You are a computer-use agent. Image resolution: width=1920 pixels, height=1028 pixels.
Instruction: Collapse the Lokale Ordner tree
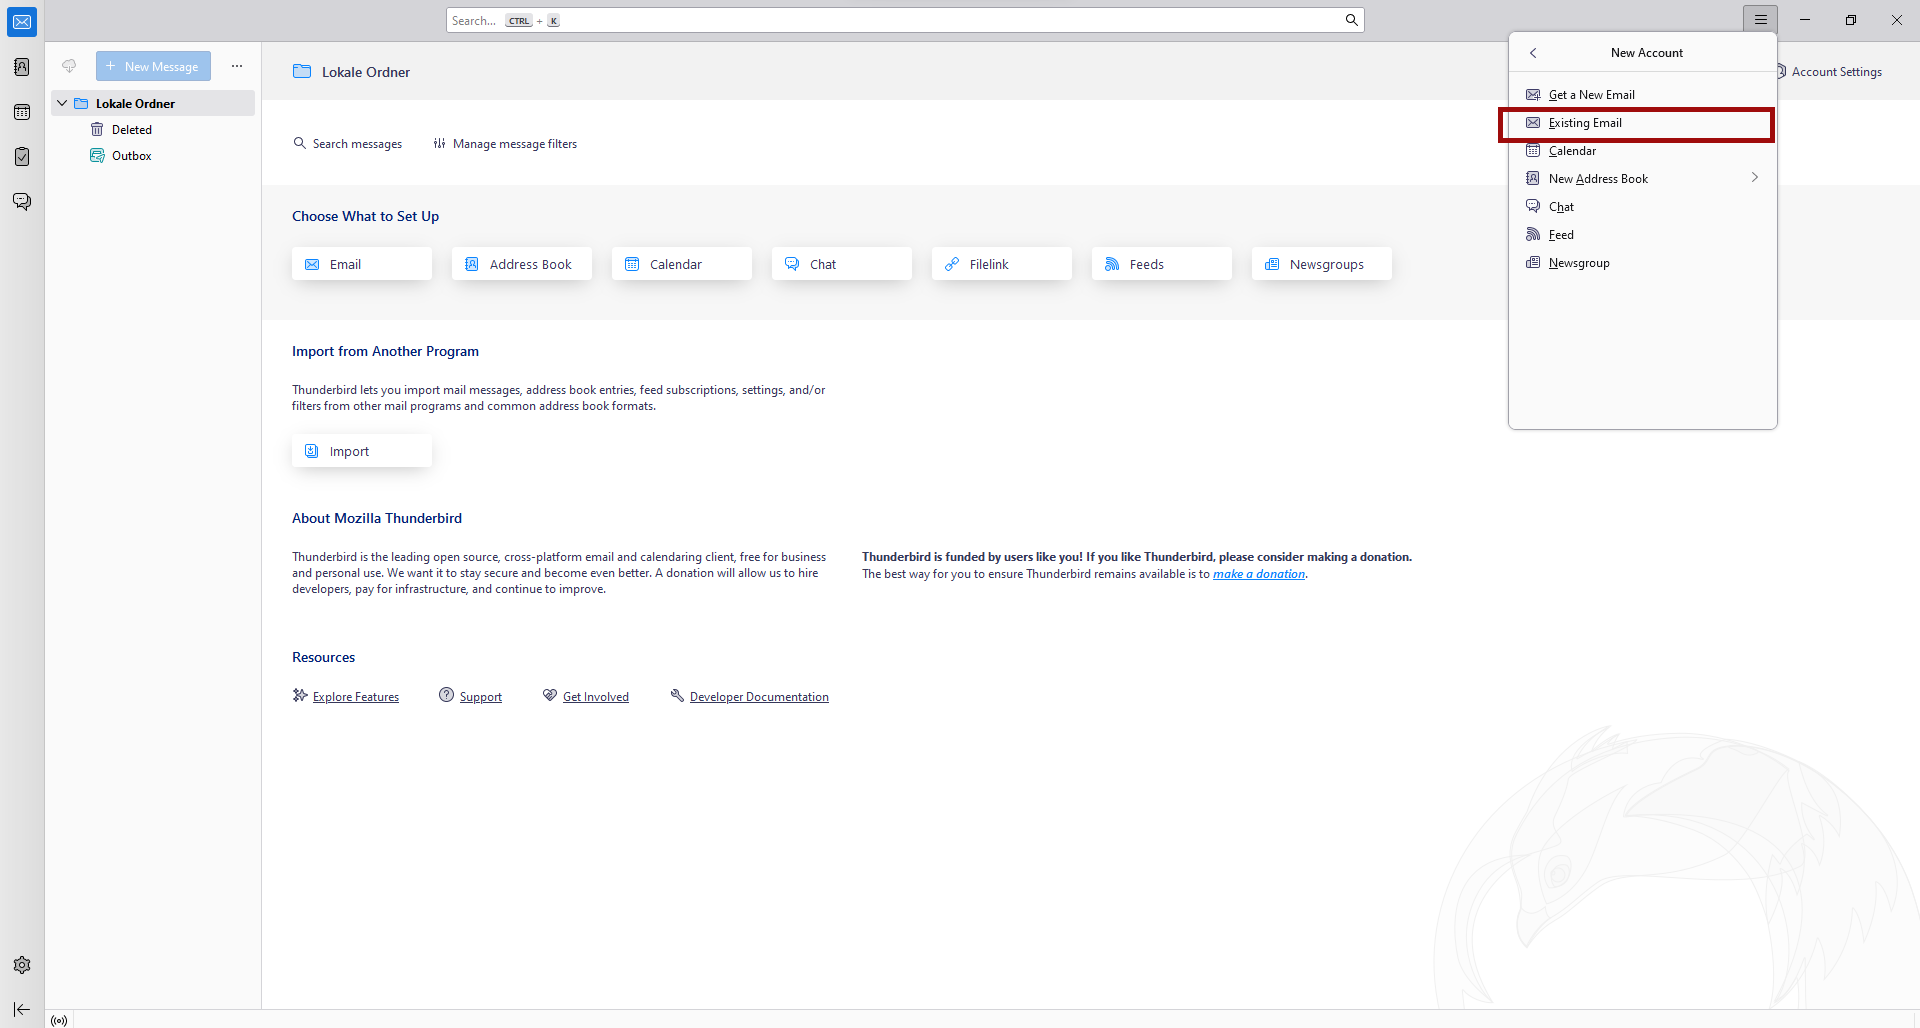pyautogui.click(x=62, y=103)
